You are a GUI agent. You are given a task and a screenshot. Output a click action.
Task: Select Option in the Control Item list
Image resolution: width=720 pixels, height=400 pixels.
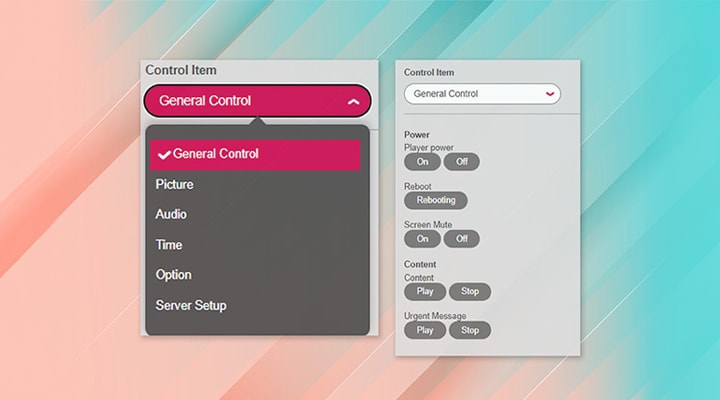pyautogui.click(x=173, y=275)
